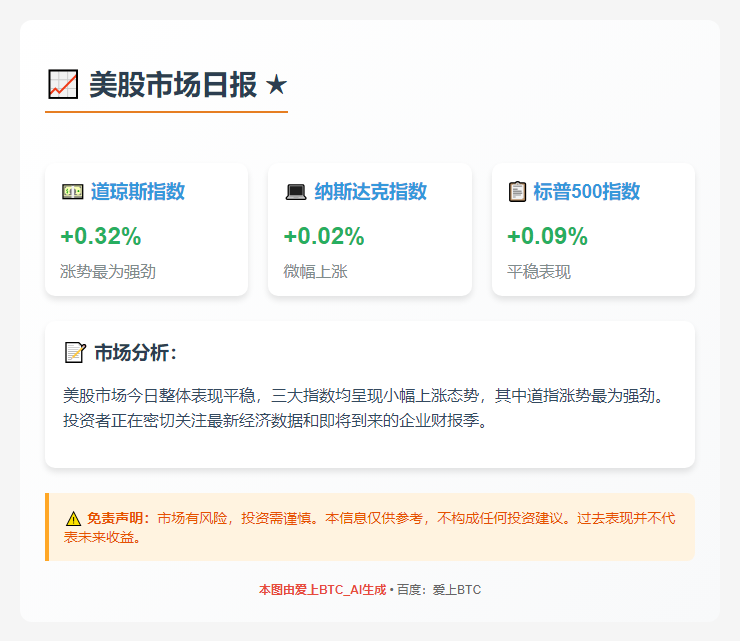The width and height of the screenshot is (740, 641).
Task: Click the 市场分析 section heading
Action: point(135,353)
